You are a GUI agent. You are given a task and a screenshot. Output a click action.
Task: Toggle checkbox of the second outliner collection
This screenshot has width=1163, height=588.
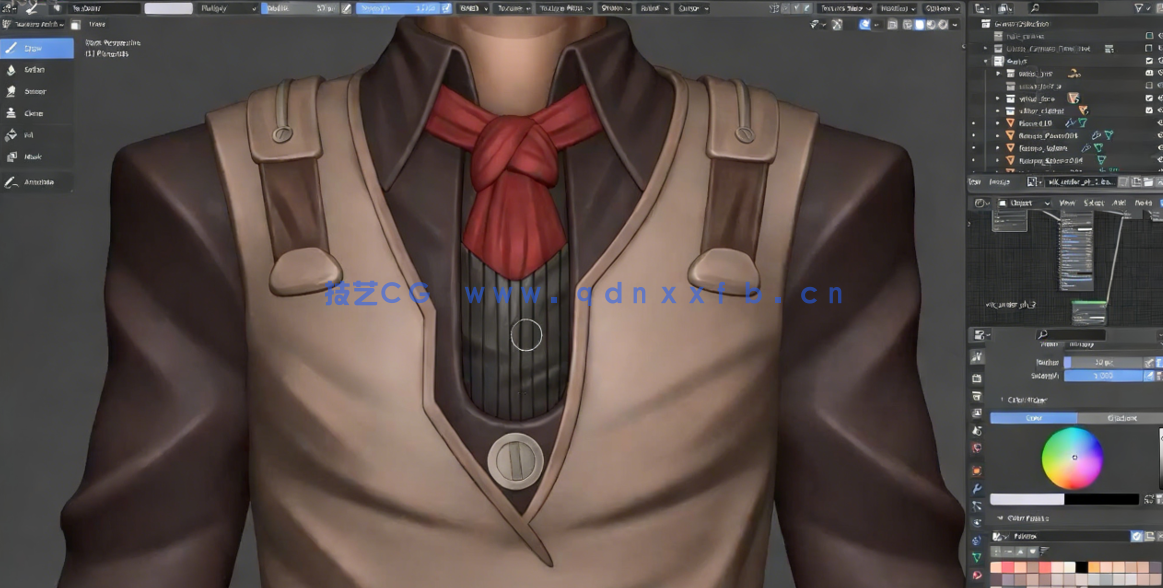click(1149, 48)
